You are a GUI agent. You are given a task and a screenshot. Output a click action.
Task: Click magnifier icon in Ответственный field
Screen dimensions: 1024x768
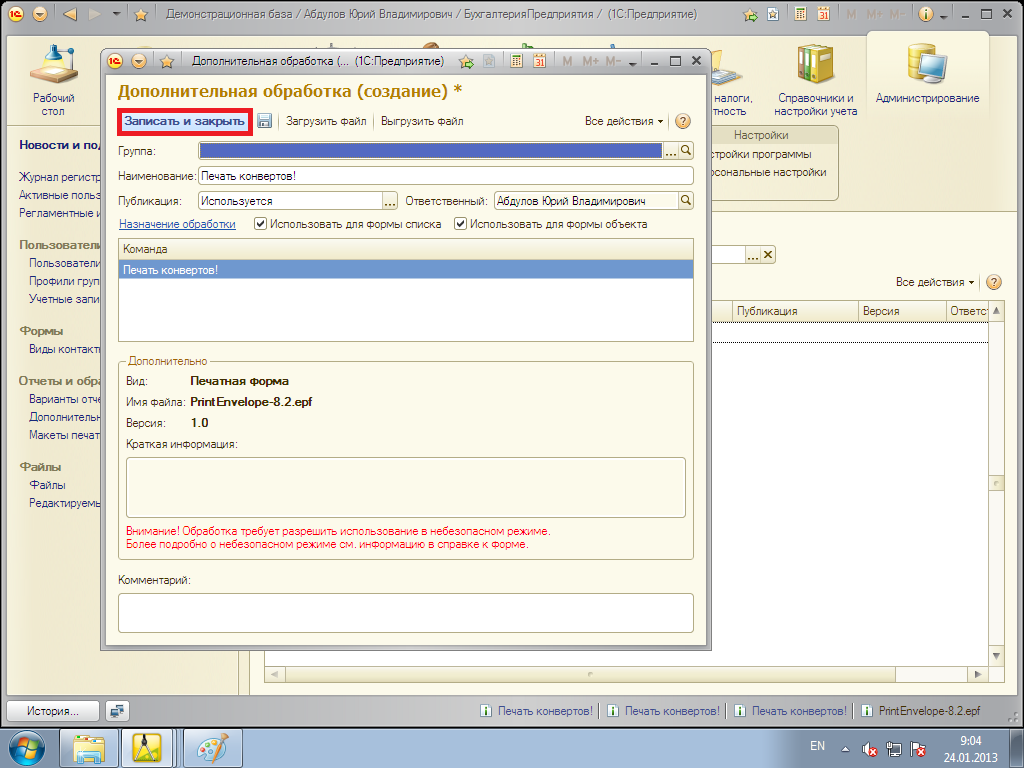(x=686, y=200)
